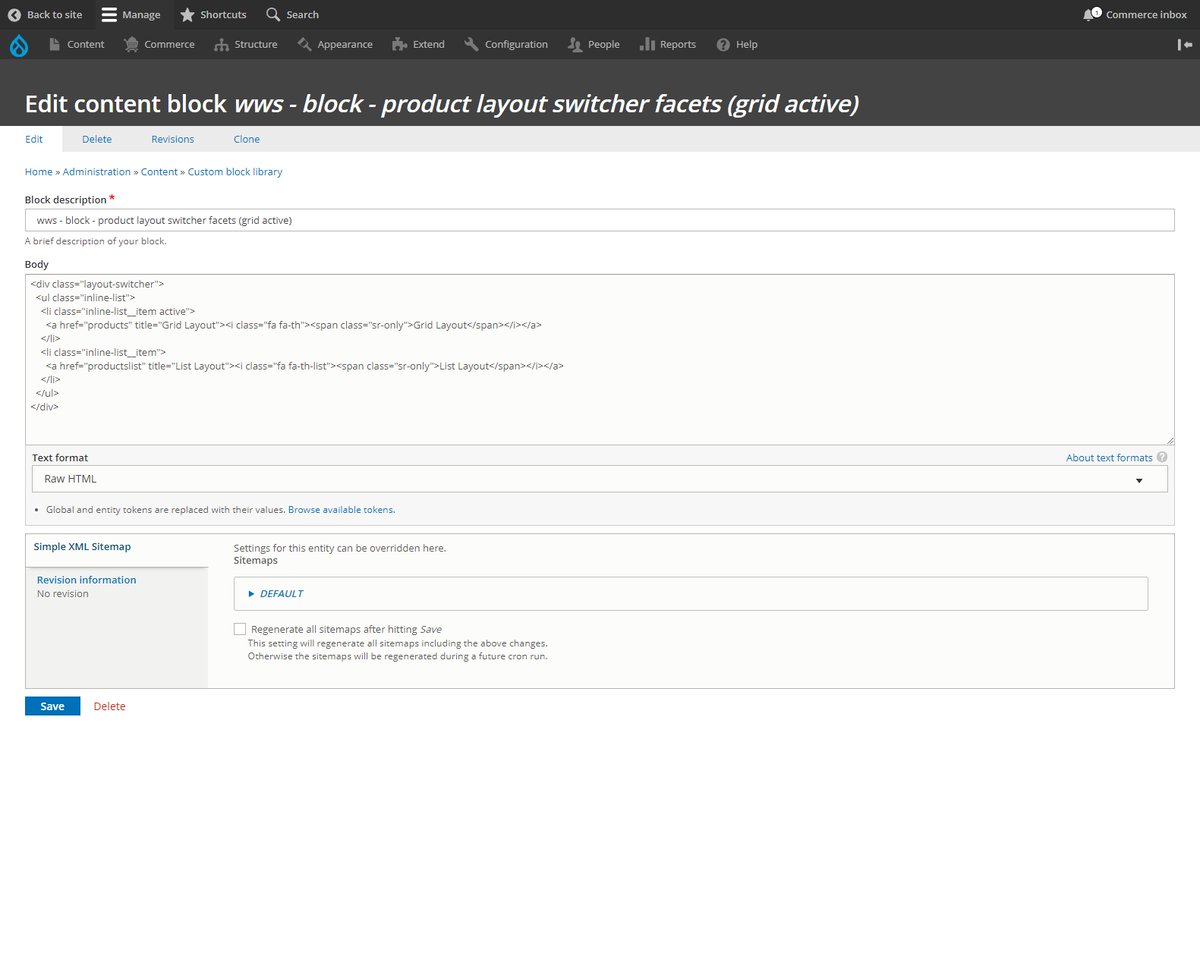Open the Raw HTML text format dropdown

(600, 479)
